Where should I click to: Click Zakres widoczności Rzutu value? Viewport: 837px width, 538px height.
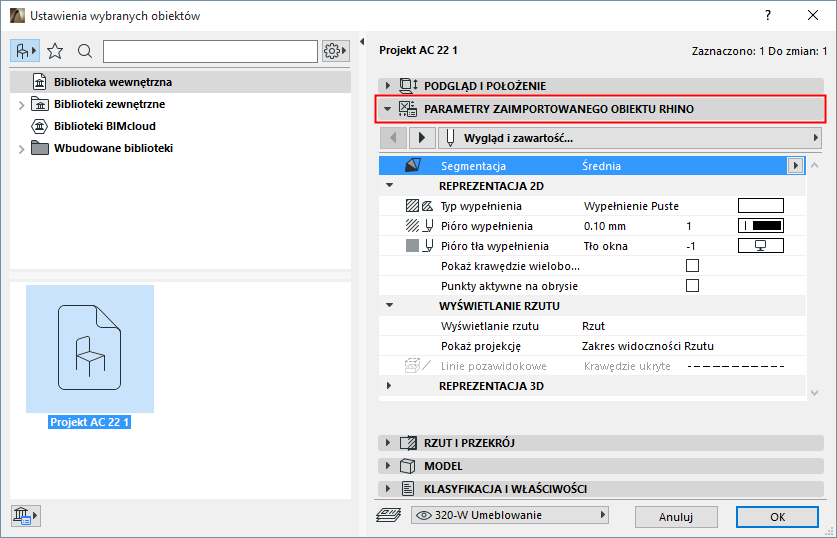click(x=648, y=346)
